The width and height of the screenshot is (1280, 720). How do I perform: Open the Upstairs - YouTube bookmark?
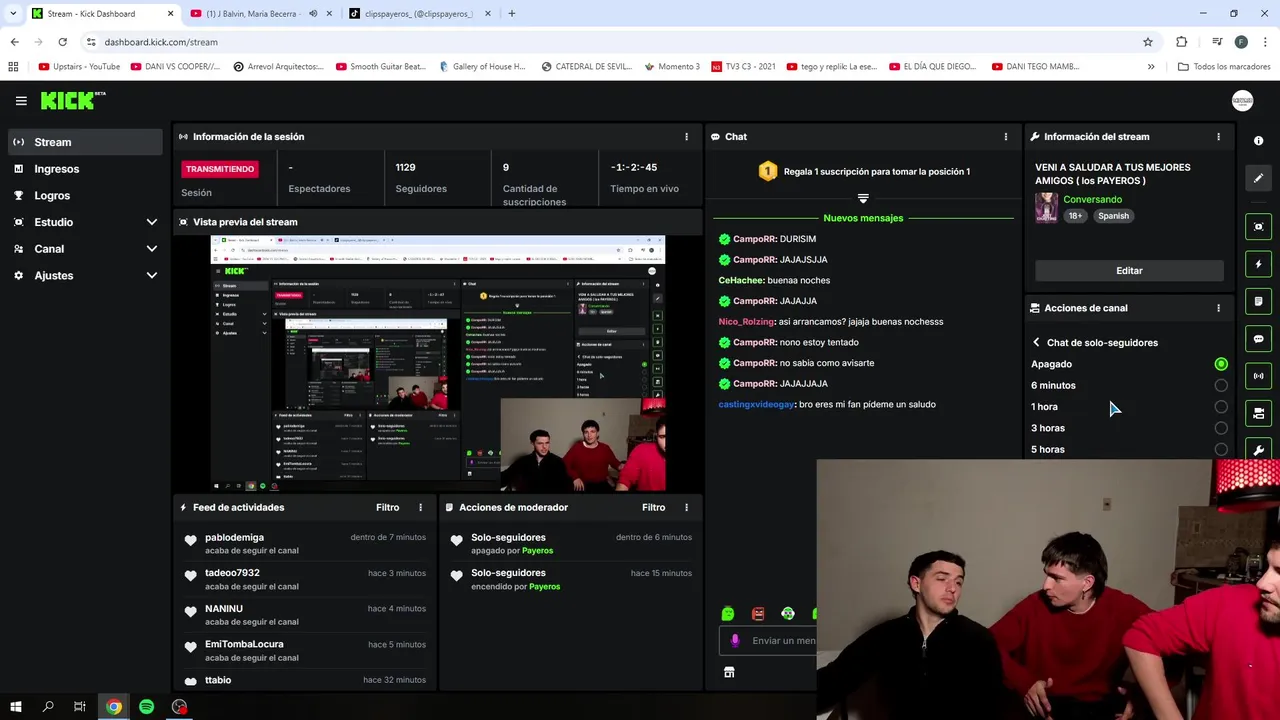tap(79, 67)
